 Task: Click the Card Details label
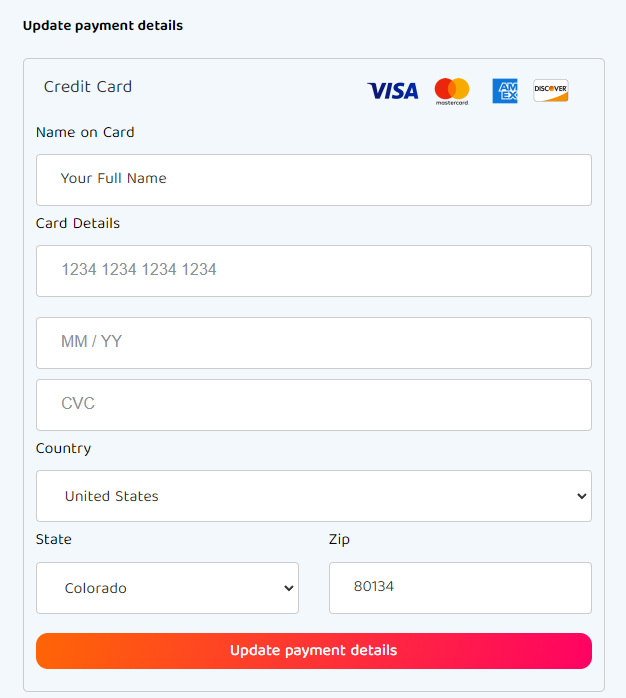coord(78,223)
